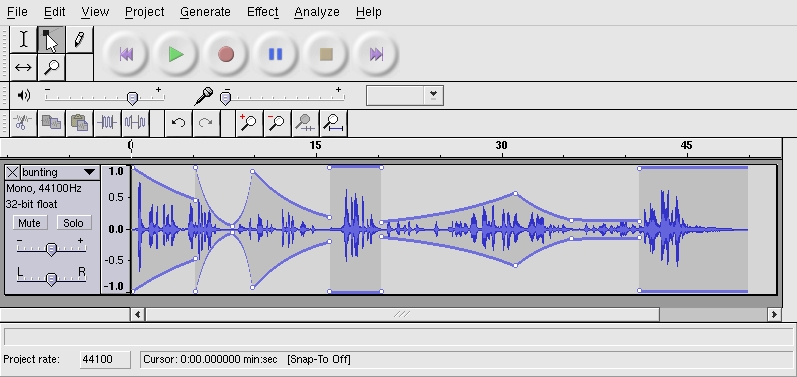Click the Project rate field 44100
This screenshot has width=797, height=377.
pos(105,359)
